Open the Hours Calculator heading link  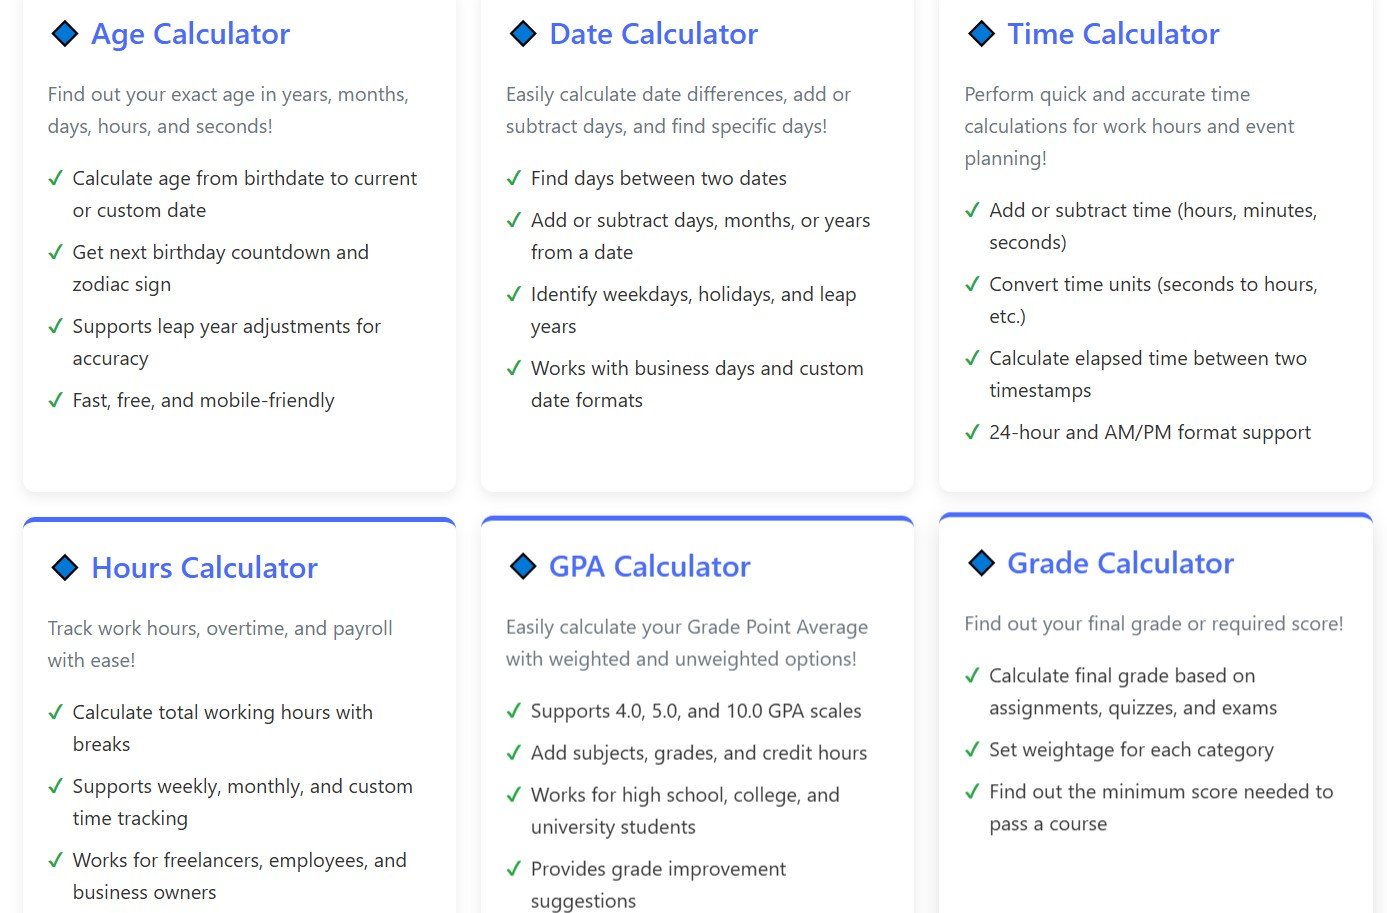coord(204,568)
